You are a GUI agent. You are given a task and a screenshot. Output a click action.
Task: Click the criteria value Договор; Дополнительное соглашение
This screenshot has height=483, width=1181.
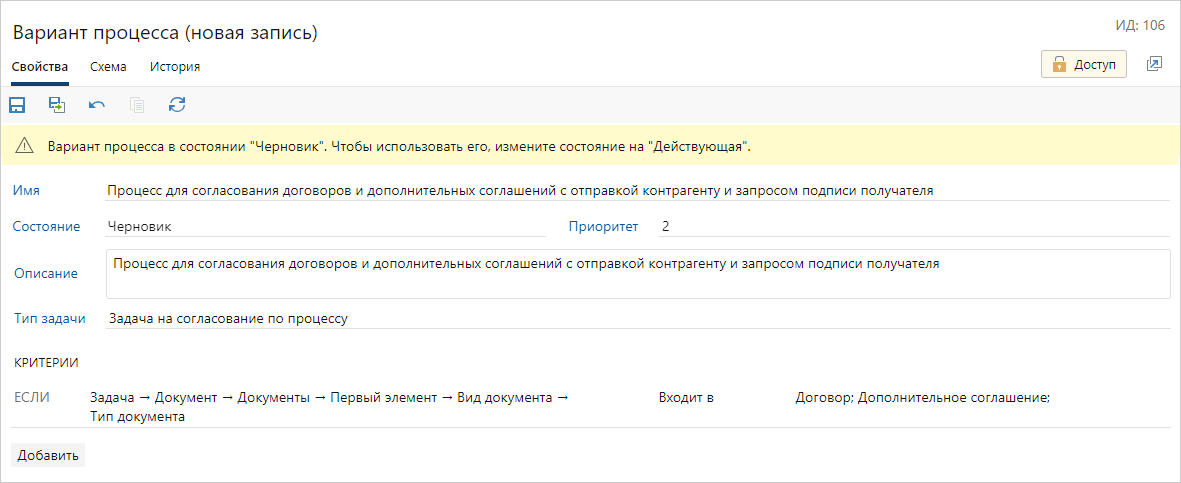[x=922, y=398]
